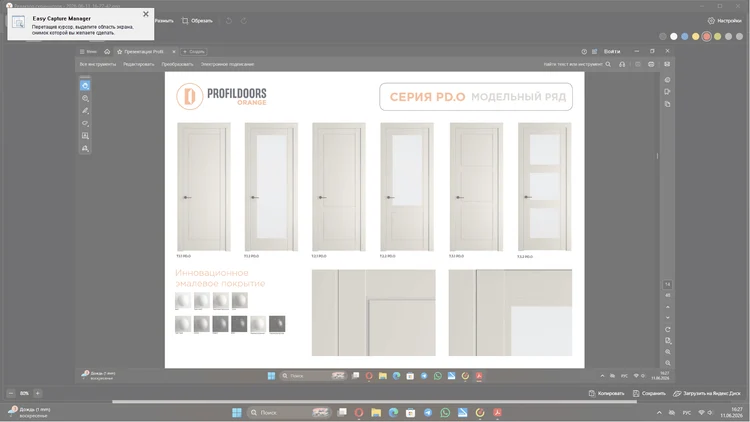Open Электронное подписание menu item

(x=227, y=64)
